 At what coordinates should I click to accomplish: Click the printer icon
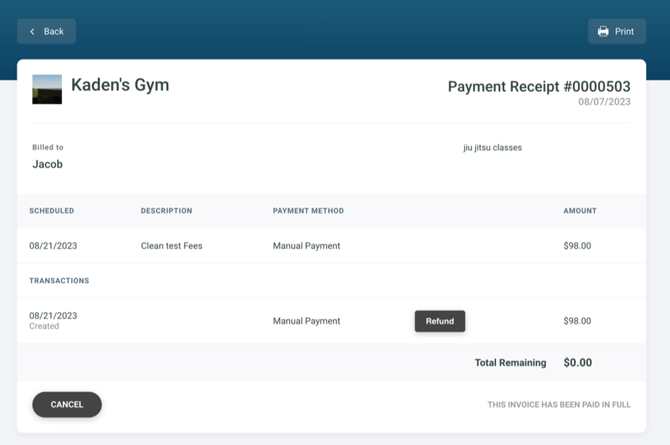603,32
